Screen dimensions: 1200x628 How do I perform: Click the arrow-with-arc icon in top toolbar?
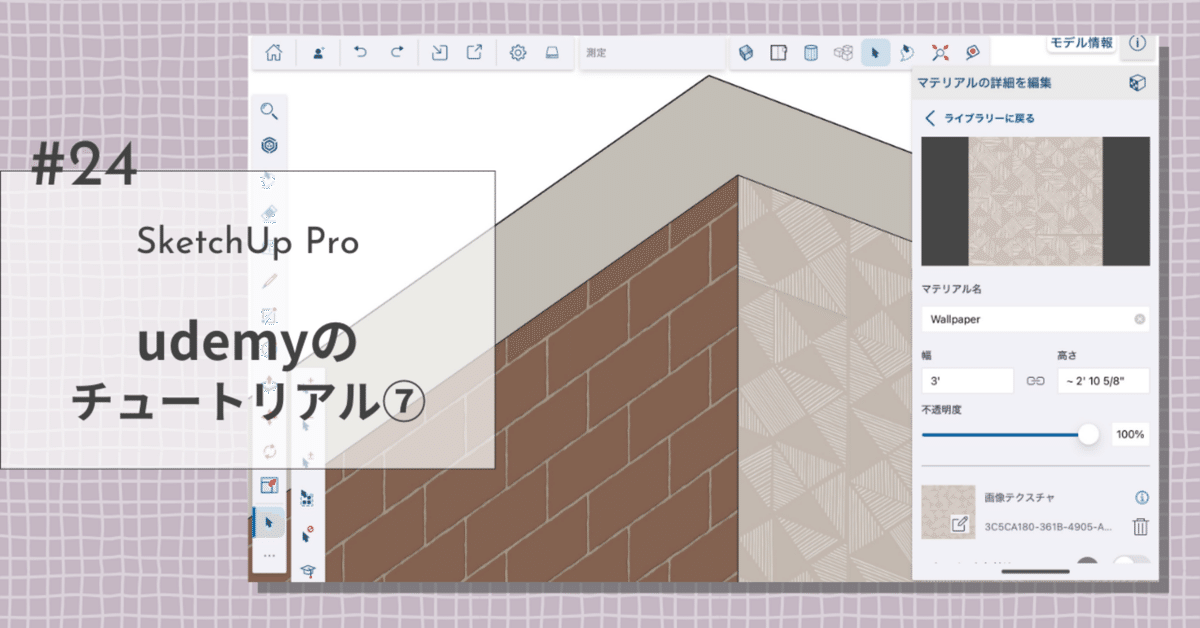(907, 53)
